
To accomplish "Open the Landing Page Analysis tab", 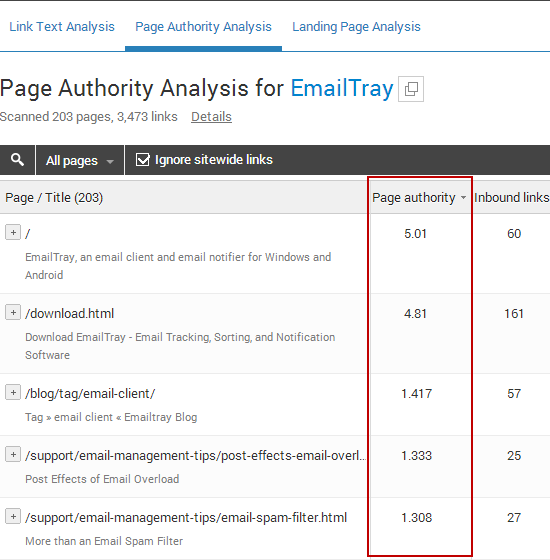I will [356, 27].
